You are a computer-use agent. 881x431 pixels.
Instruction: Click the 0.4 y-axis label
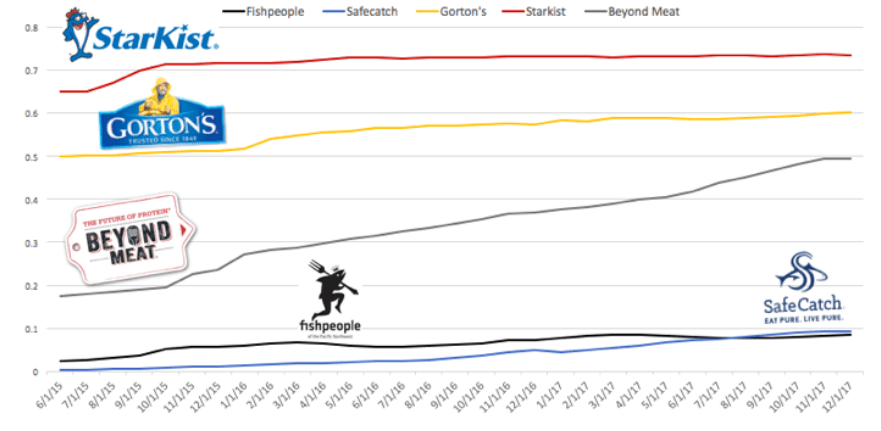pos(33,199)
